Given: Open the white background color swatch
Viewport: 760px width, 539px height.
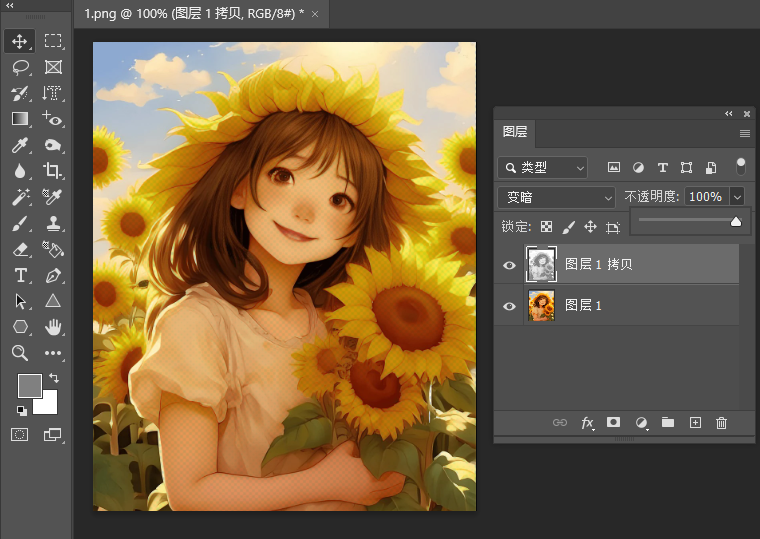Looking at the screenshot, I should (x=50, y=405).
